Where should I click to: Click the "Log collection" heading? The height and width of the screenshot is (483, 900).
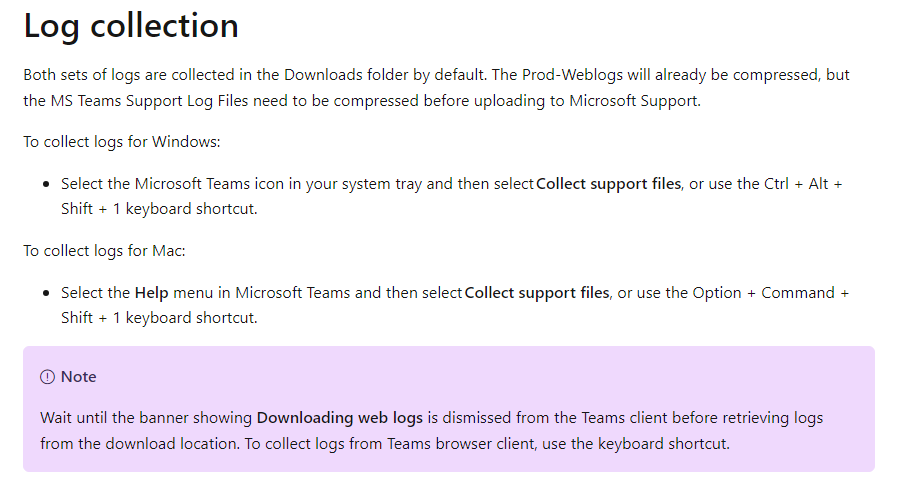131,26
